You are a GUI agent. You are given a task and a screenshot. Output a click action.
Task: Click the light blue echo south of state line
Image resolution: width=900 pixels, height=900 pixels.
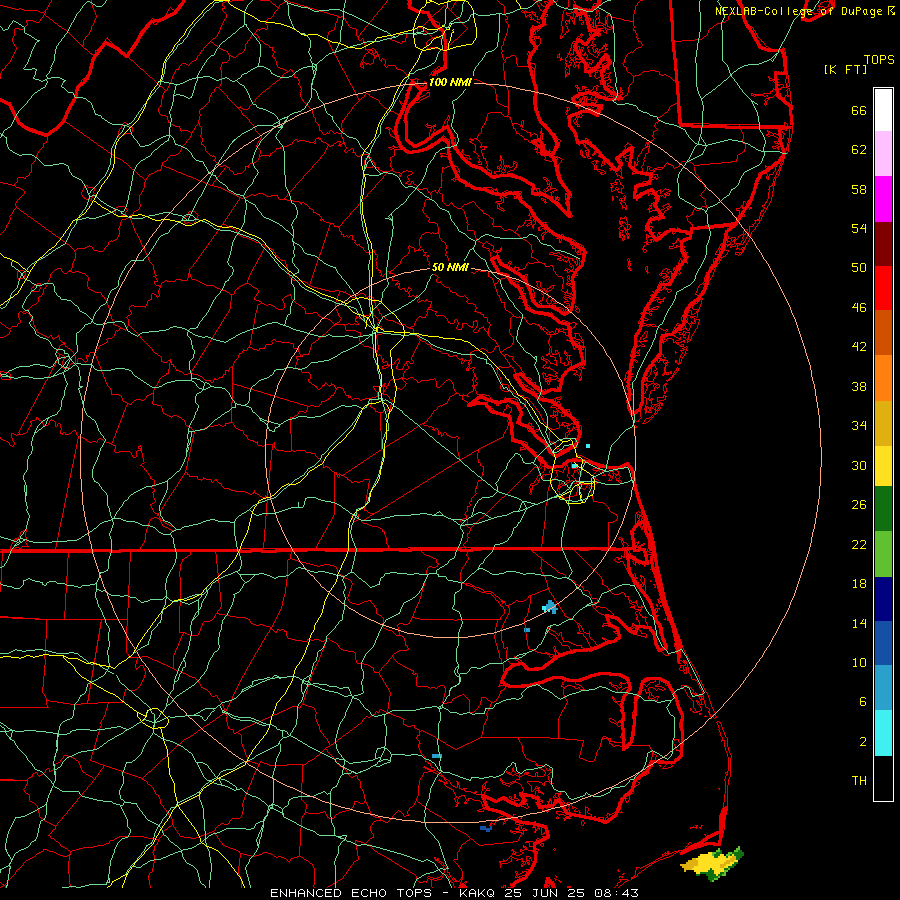[550, 607]
